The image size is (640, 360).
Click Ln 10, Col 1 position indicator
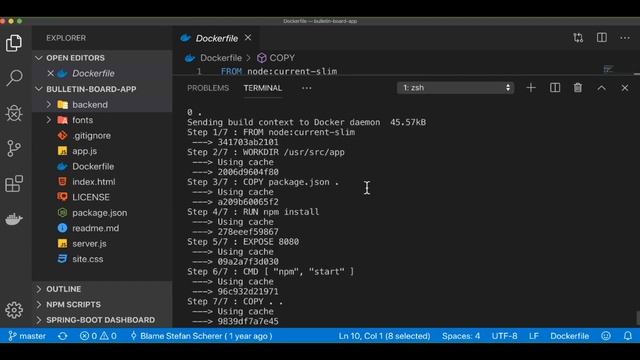(x=384, y=336)
